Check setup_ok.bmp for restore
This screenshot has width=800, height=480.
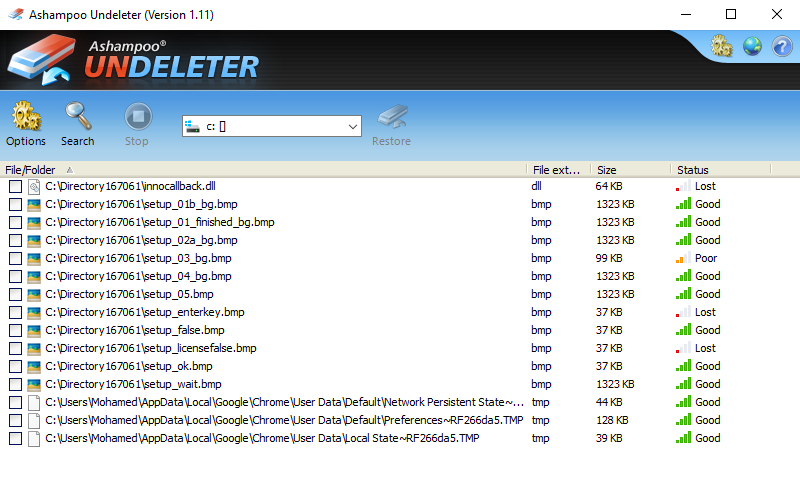[x=15, y=366]
